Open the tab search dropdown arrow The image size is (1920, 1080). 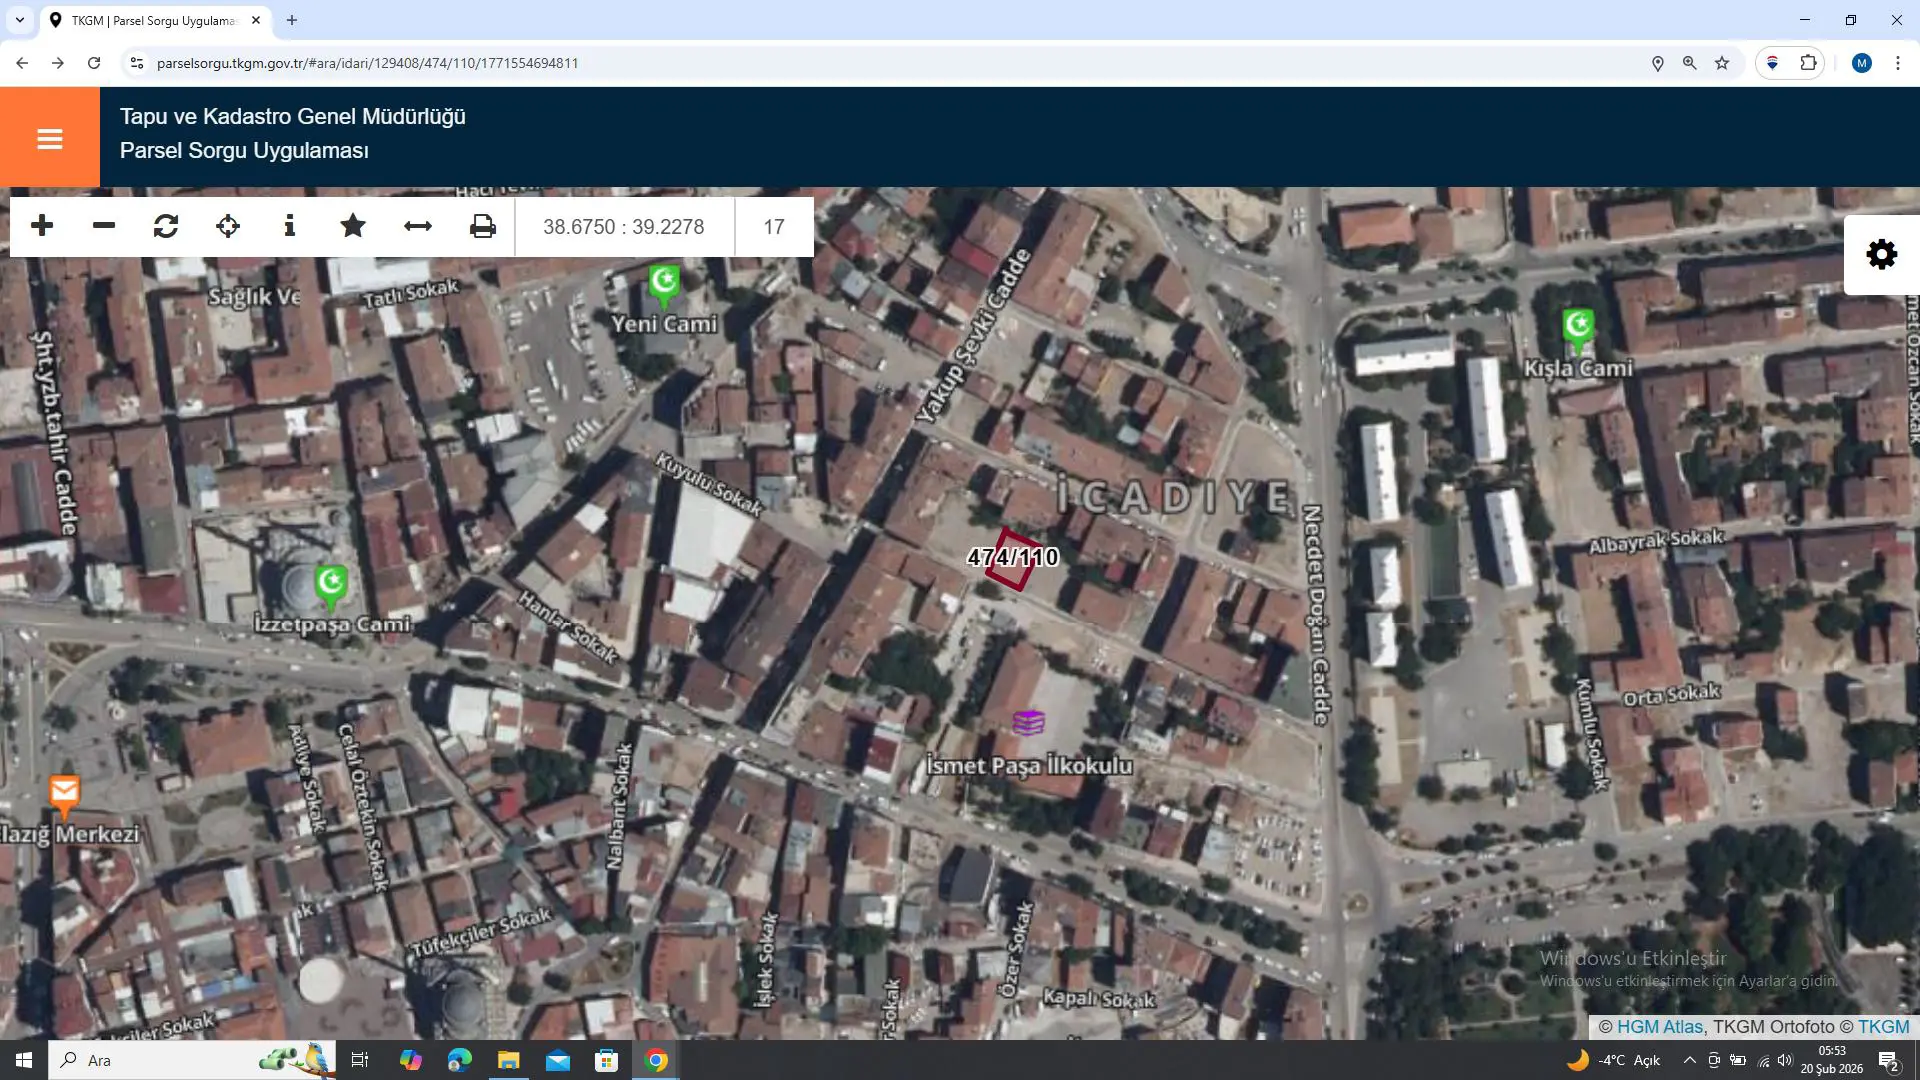tap(19, 20)
